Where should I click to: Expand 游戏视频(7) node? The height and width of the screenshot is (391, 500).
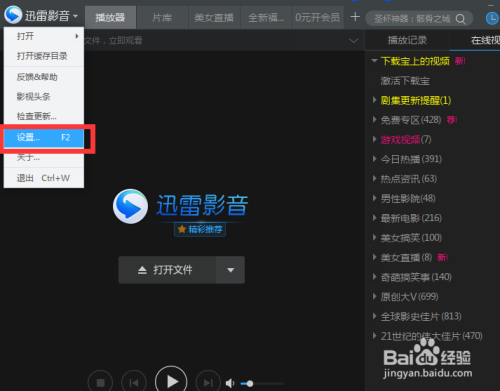[x=374, y=139]
